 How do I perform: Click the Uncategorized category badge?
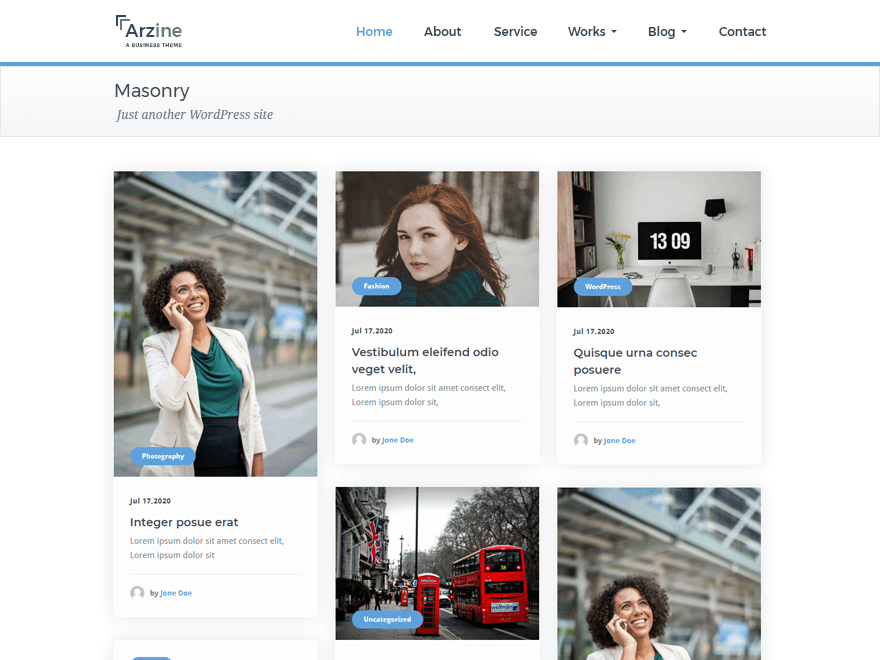[x=386, y=618]
